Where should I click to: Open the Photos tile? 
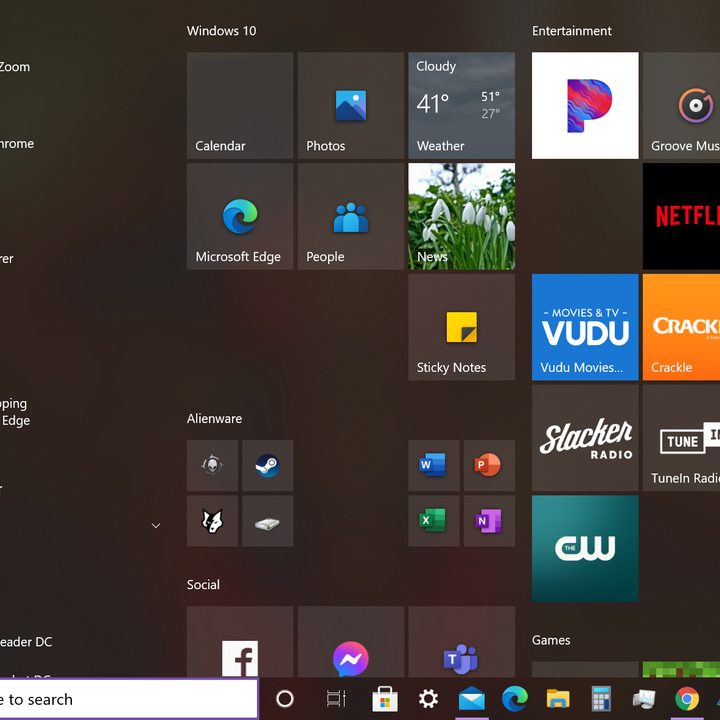click(350, 105)
